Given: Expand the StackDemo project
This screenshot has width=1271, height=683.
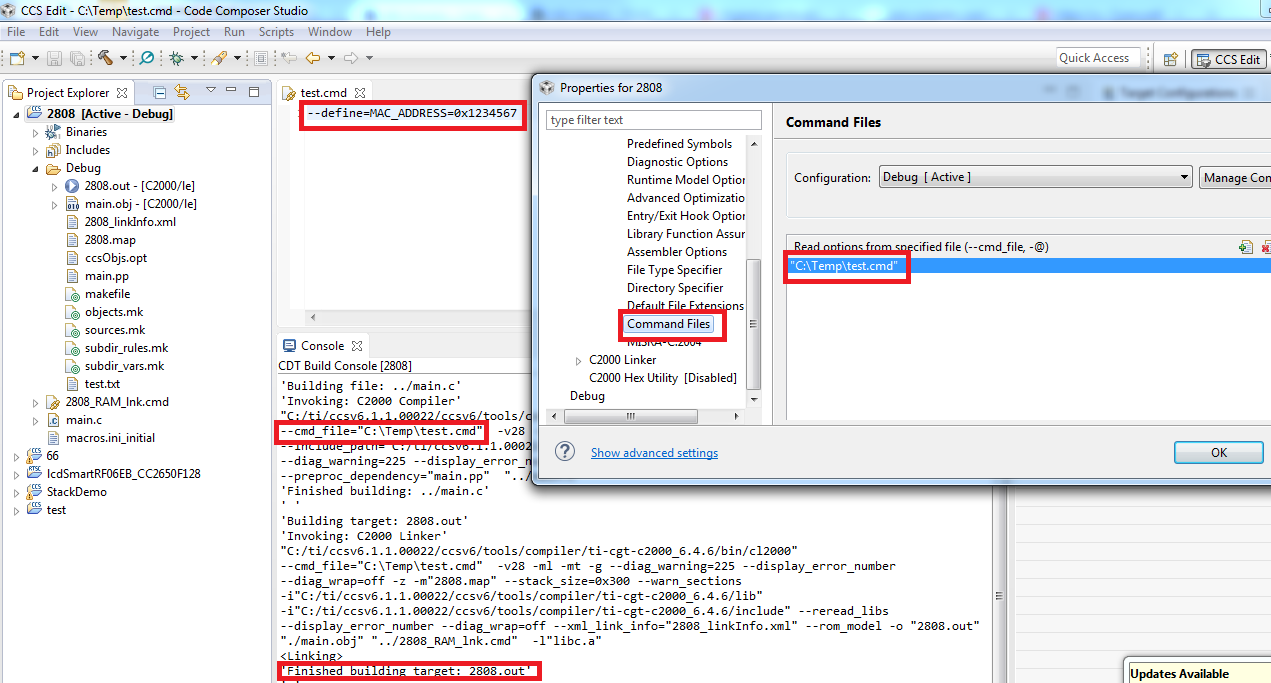Looking at the screenshot, I should click(17, 492).
